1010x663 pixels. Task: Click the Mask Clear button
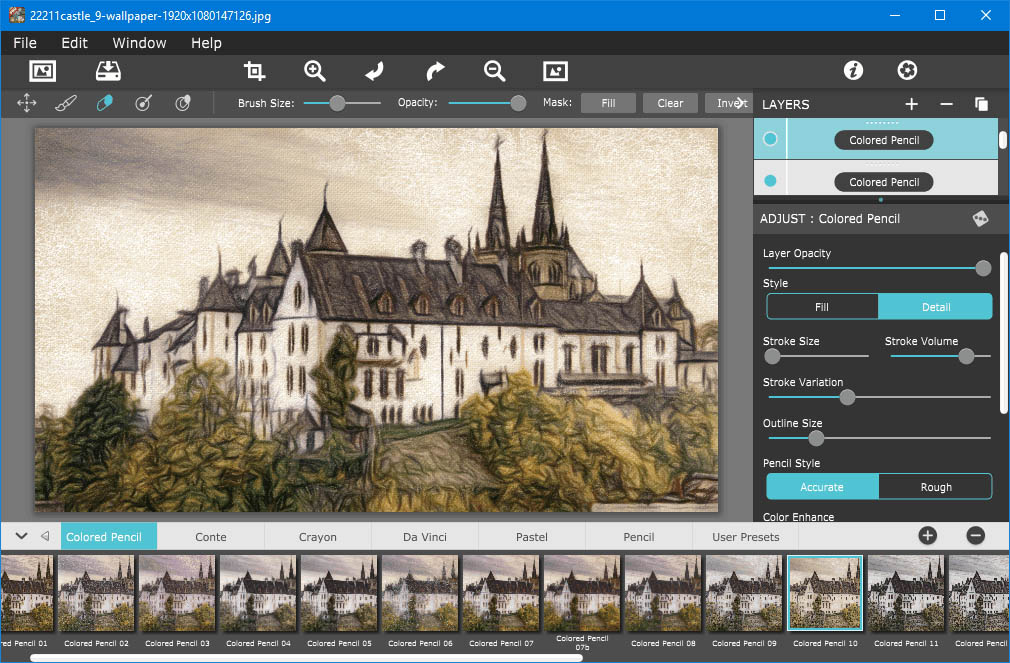(x=670, y=103)
